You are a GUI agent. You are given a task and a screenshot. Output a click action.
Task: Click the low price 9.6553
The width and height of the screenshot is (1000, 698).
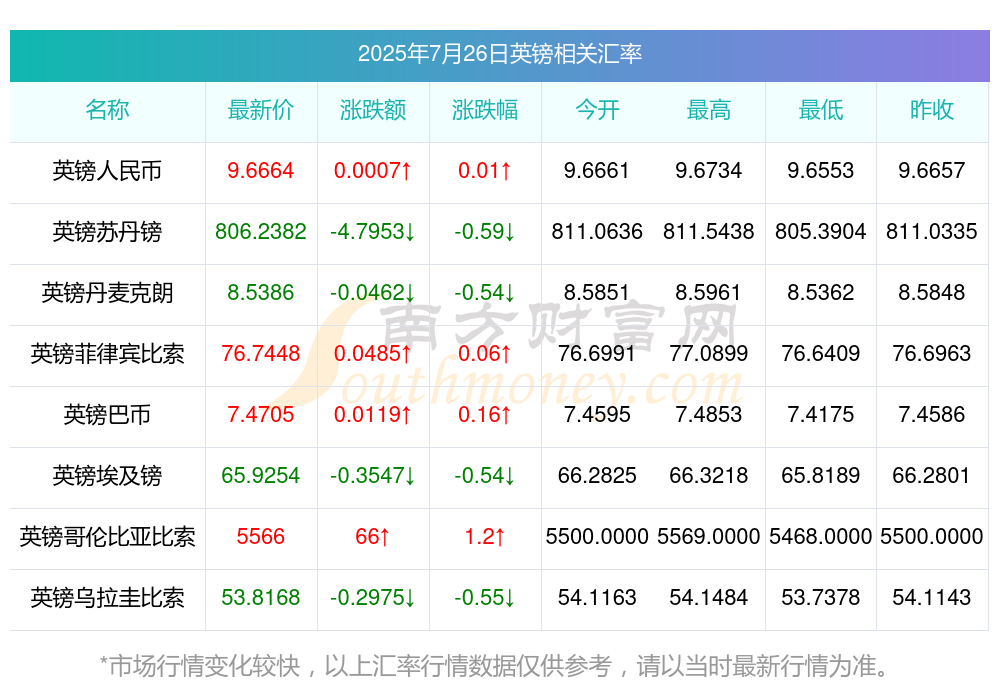point(821,170)
